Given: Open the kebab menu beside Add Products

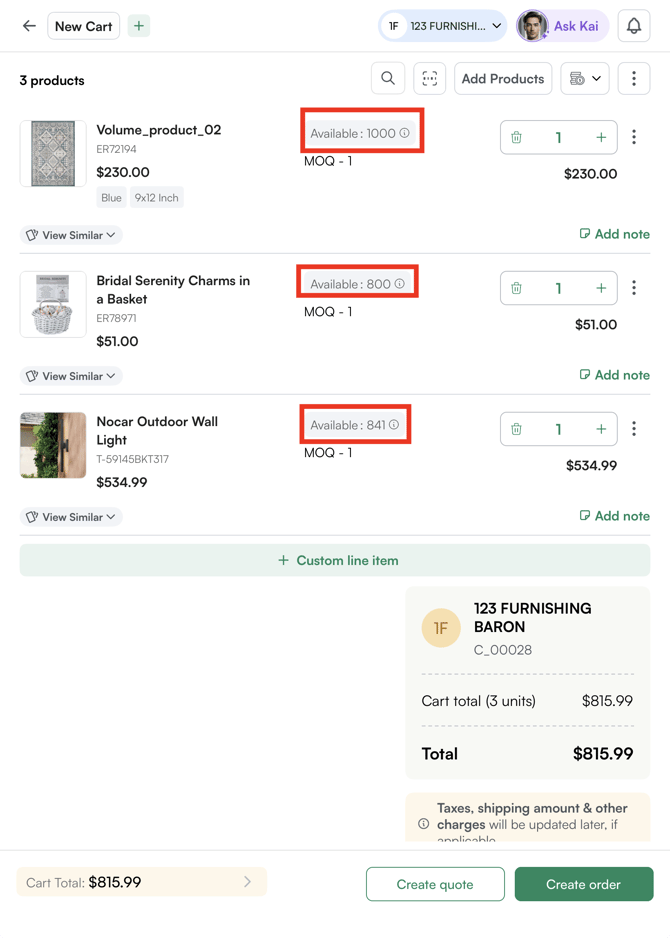Looking at the screenshot, I should point(634,78).
